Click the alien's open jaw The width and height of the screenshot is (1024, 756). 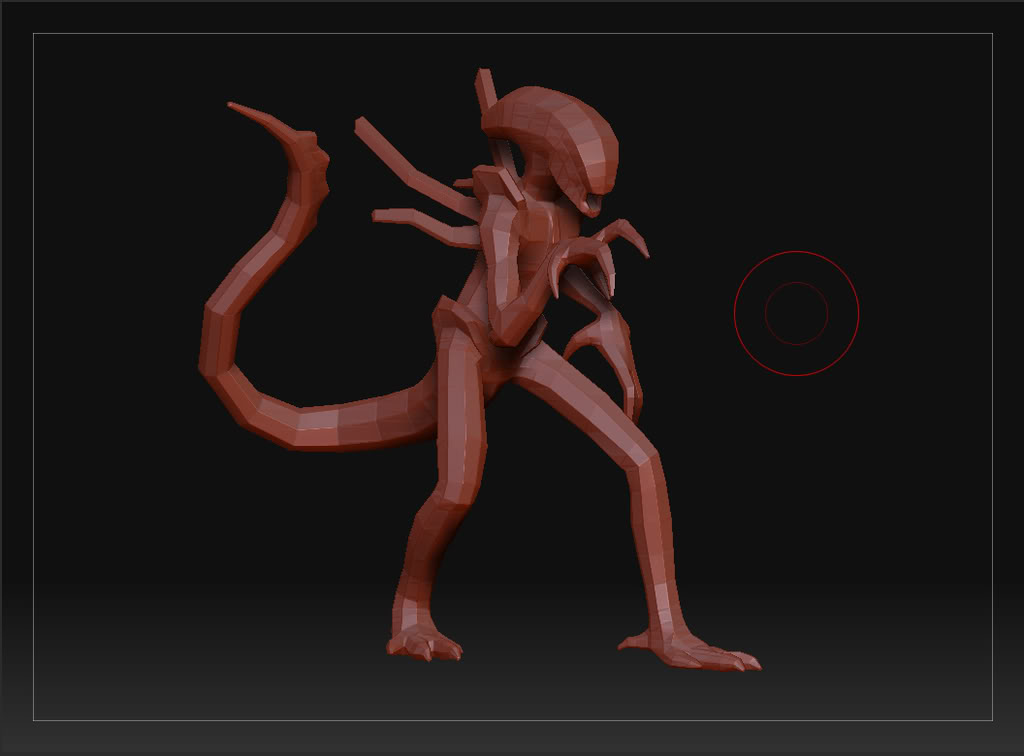(592, 203)
